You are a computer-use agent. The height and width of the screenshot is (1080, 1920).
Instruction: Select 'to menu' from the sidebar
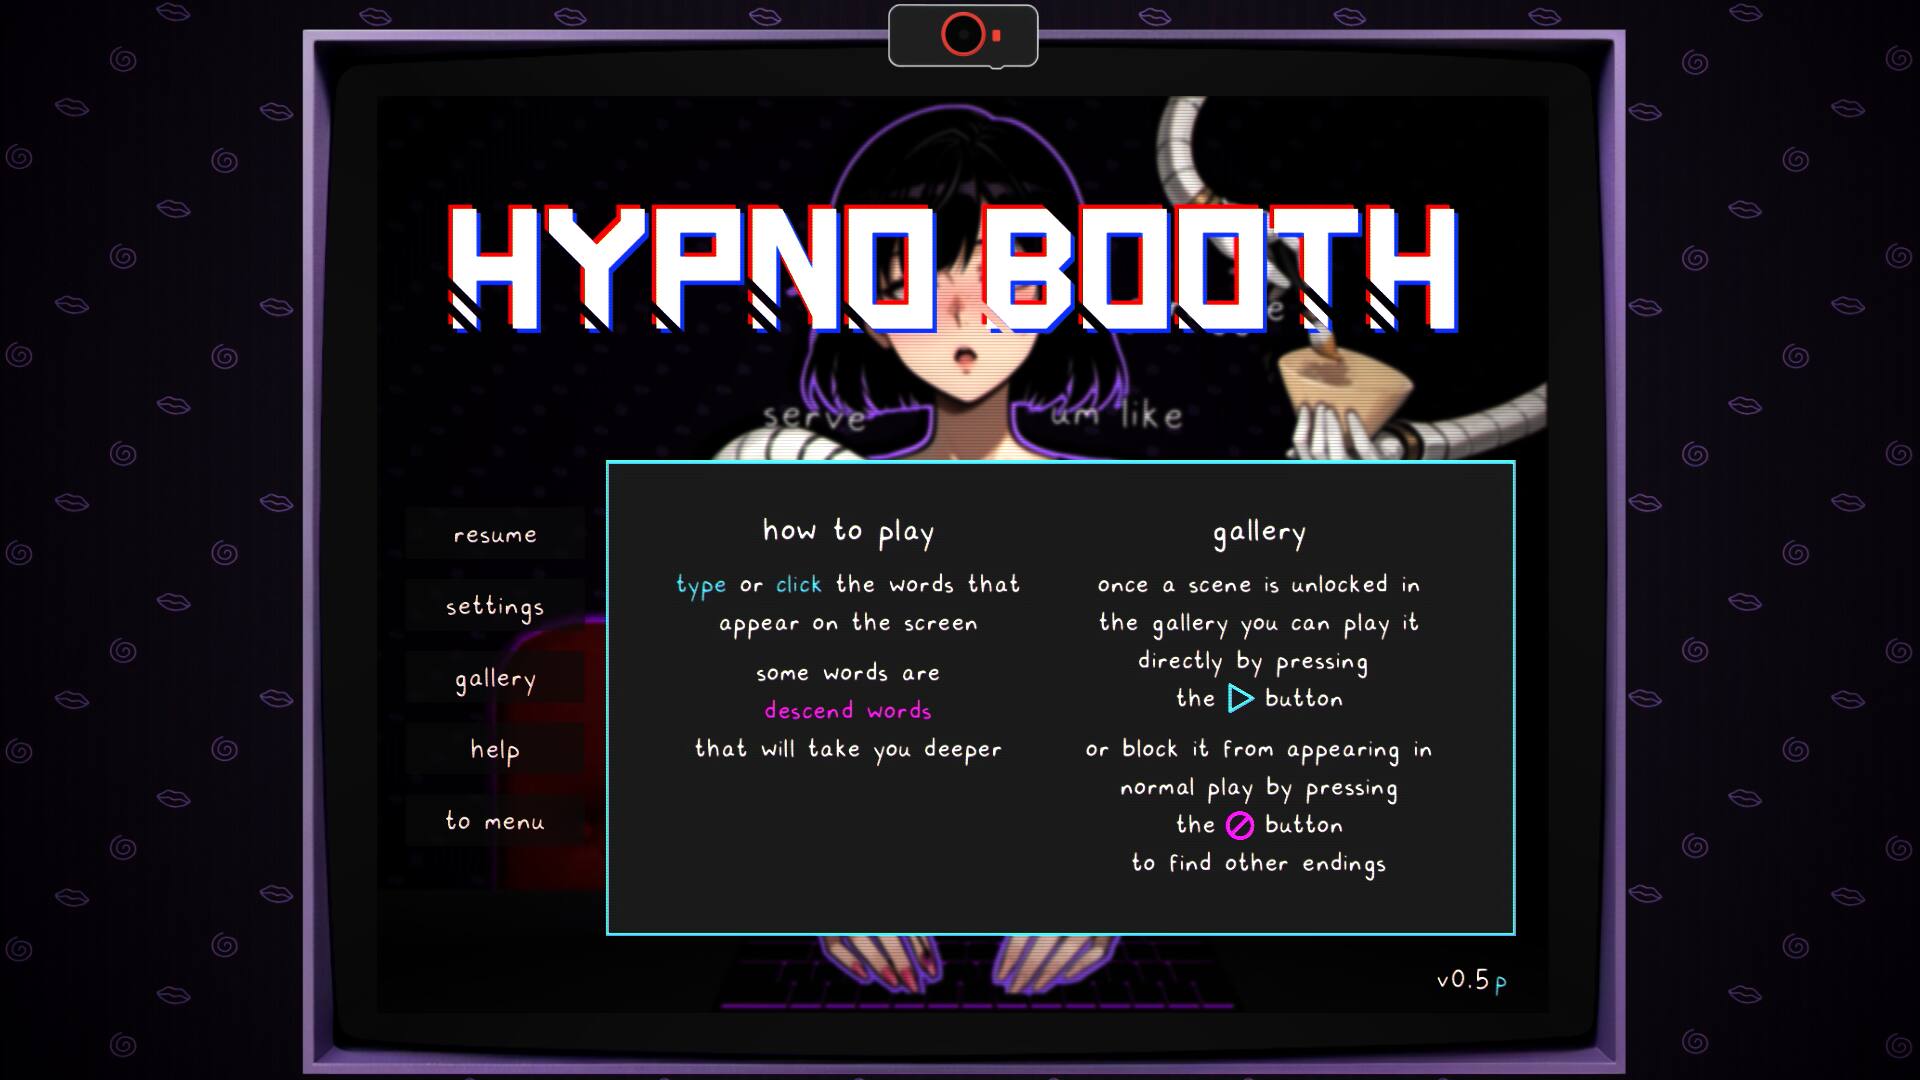pos(495,821)
